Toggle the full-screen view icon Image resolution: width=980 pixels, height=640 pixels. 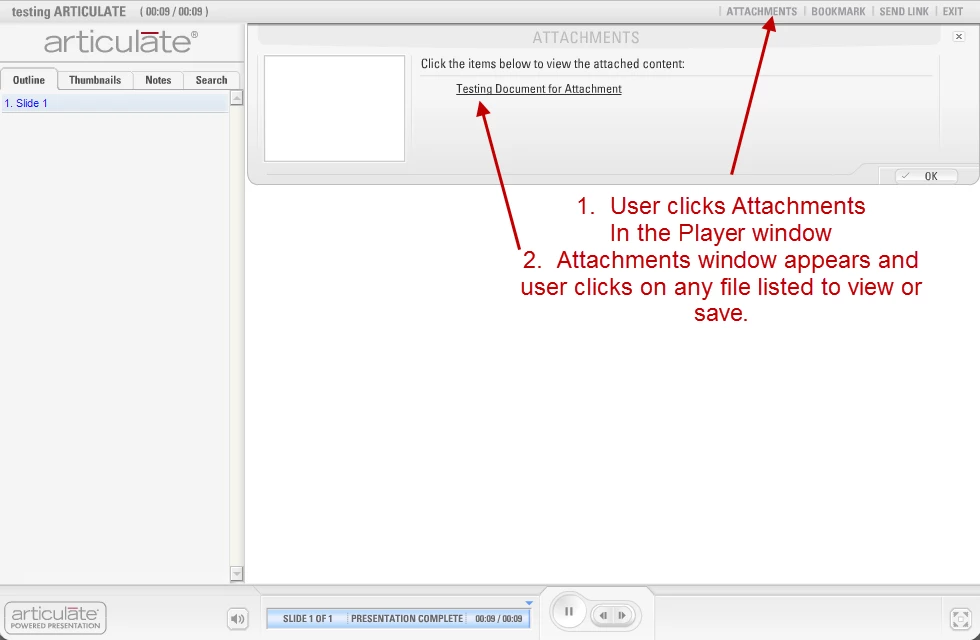[960, 619]
